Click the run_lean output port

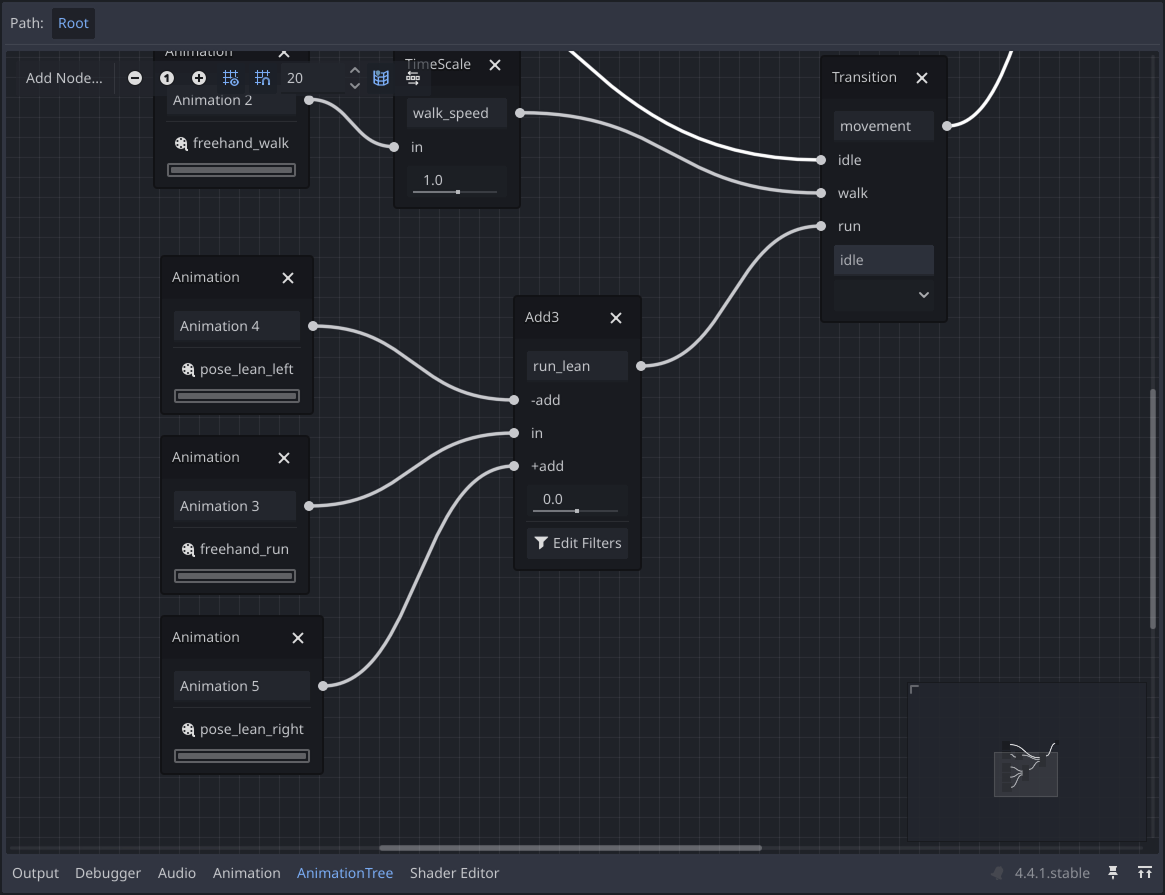(x=640, y=366)
